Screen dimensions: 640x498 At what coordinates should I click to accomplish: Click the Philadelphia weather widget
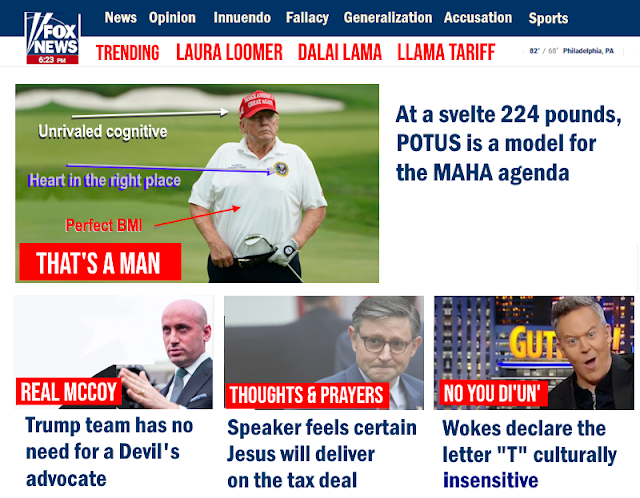tap(571, 51)
